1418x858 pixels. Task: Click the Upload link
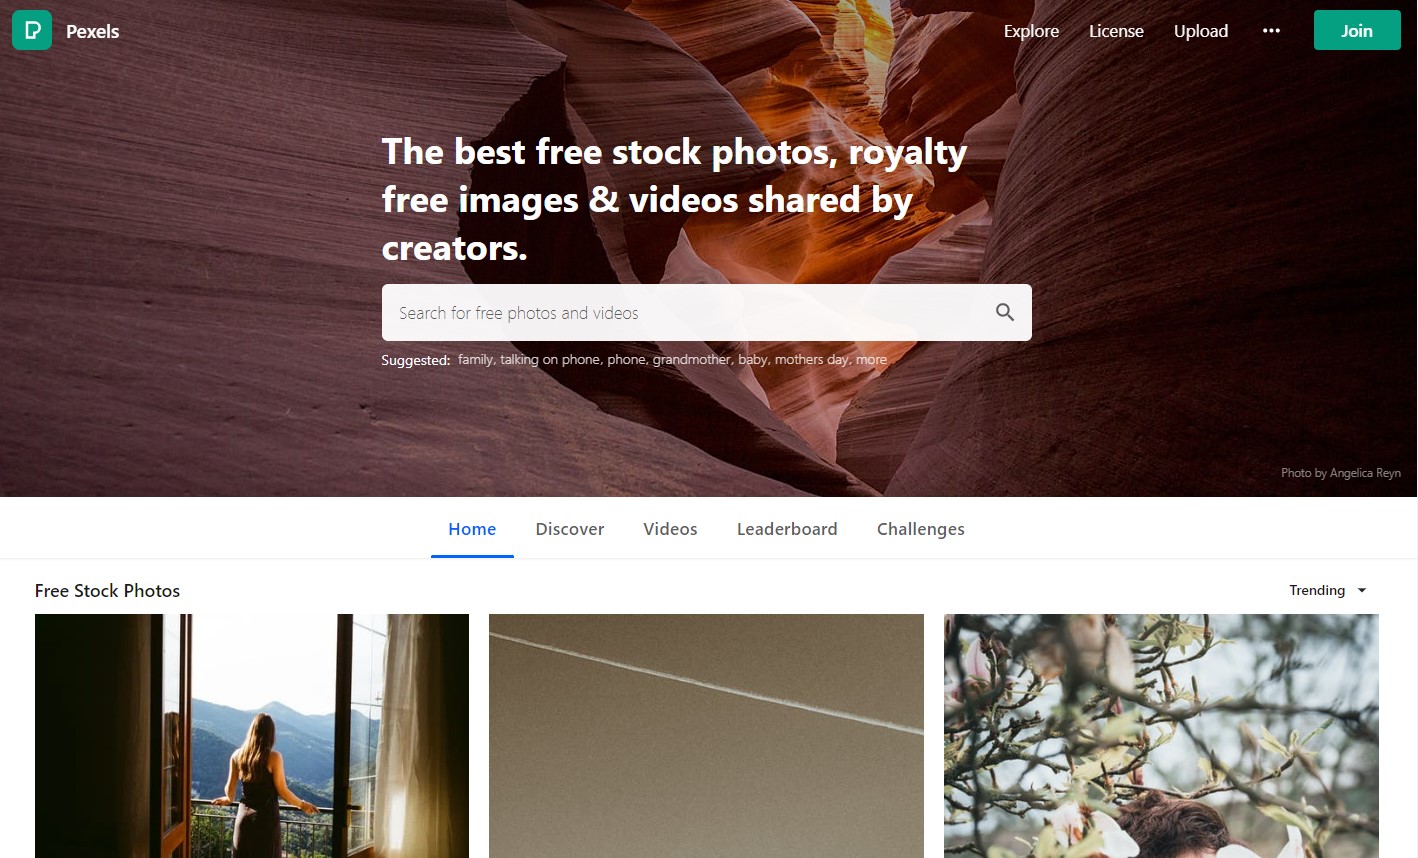(x=1201, y=31)
